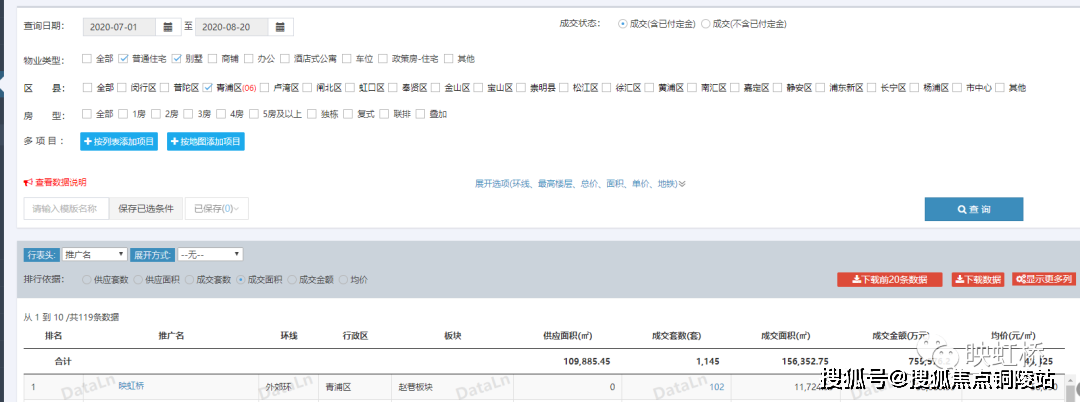Check 联排 room type
The height and width of the screenshot is (402, 1080).
(x=384, y=114)
